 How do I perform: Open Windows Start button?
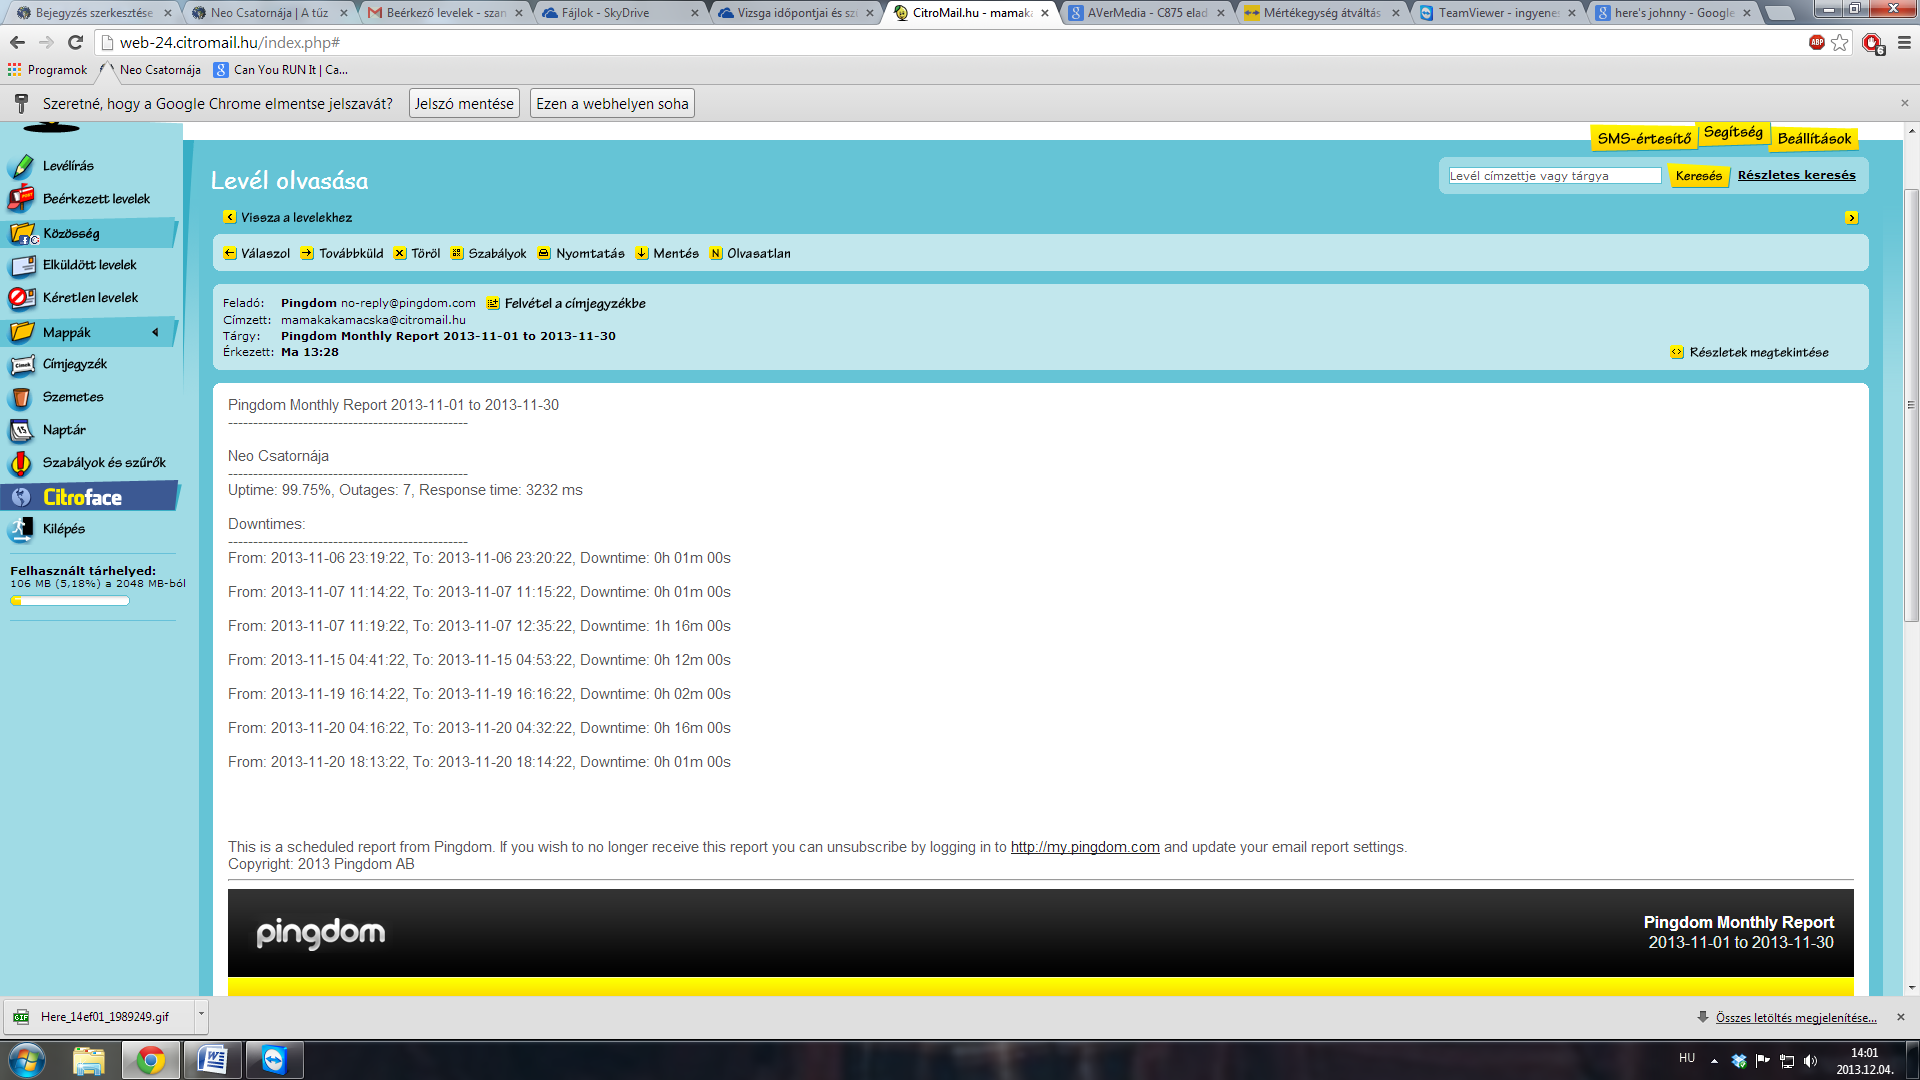pyautogui.click(x=27, y=1060)
